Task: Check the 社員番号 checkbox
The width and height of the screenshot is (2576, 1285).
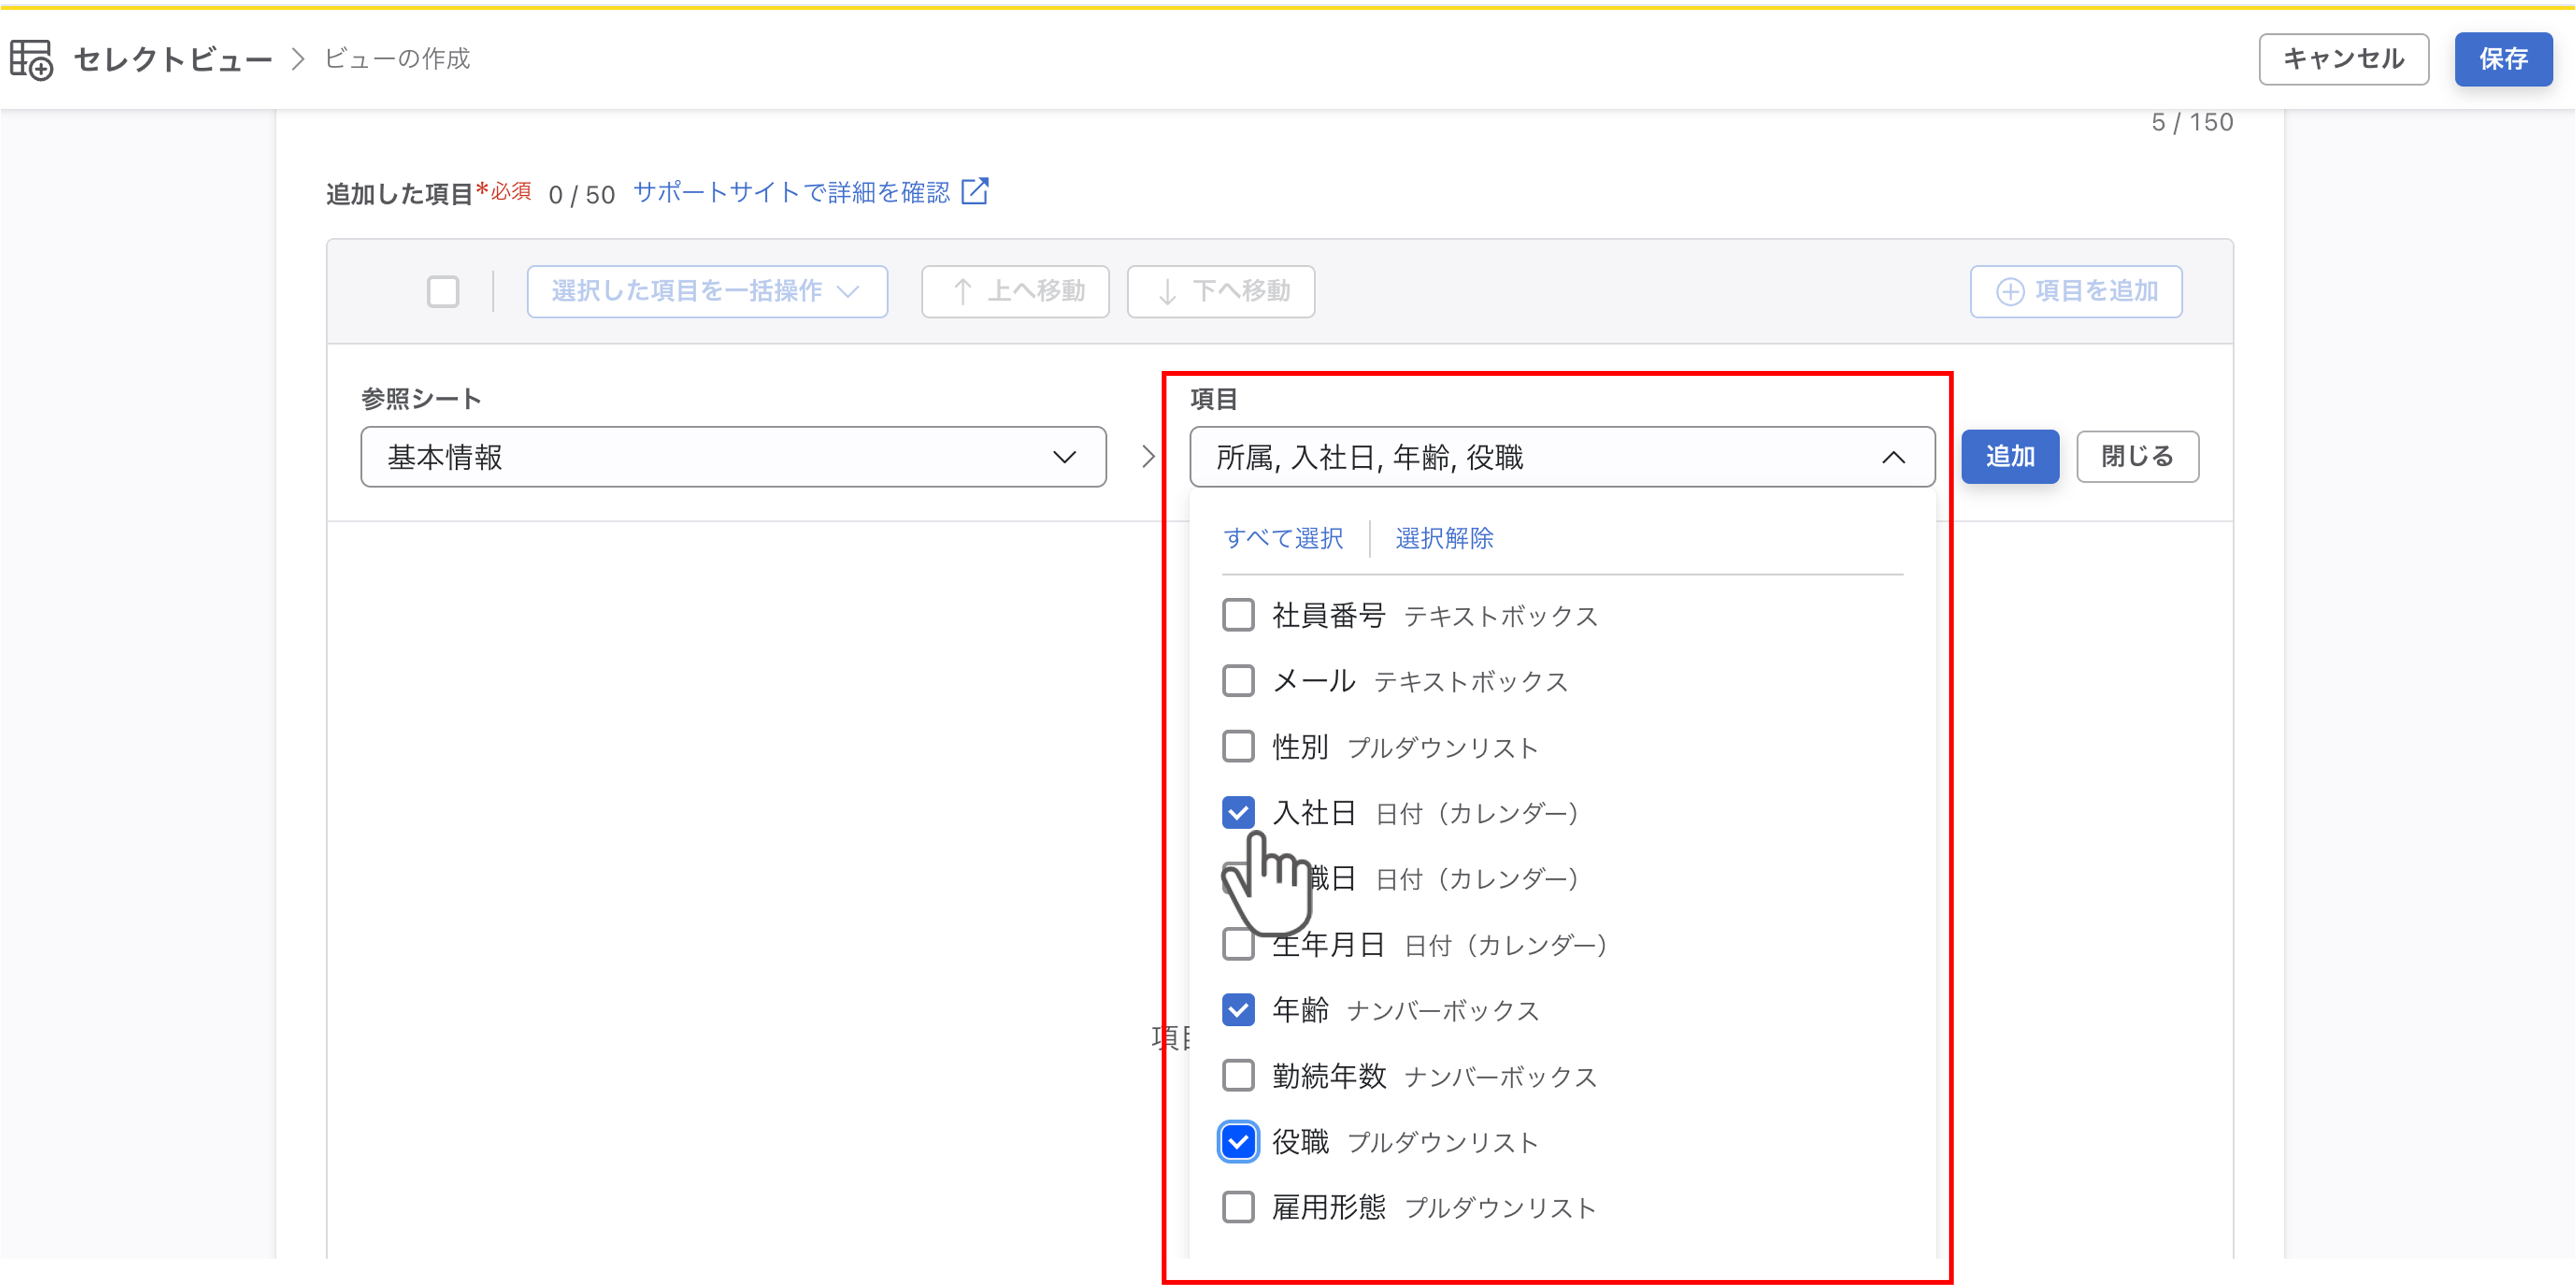Action: point(1238,615)
